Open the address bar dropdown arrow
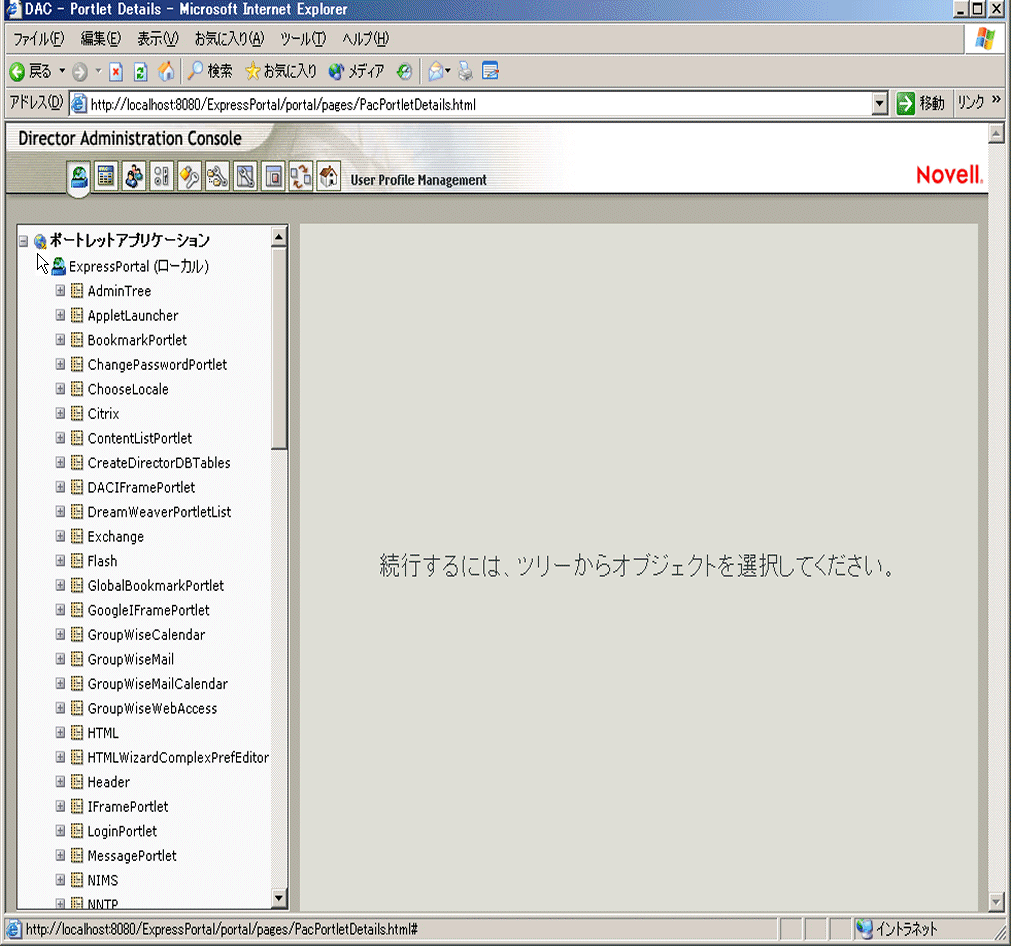The image size is (1011, 946). (x=878, y=103)
